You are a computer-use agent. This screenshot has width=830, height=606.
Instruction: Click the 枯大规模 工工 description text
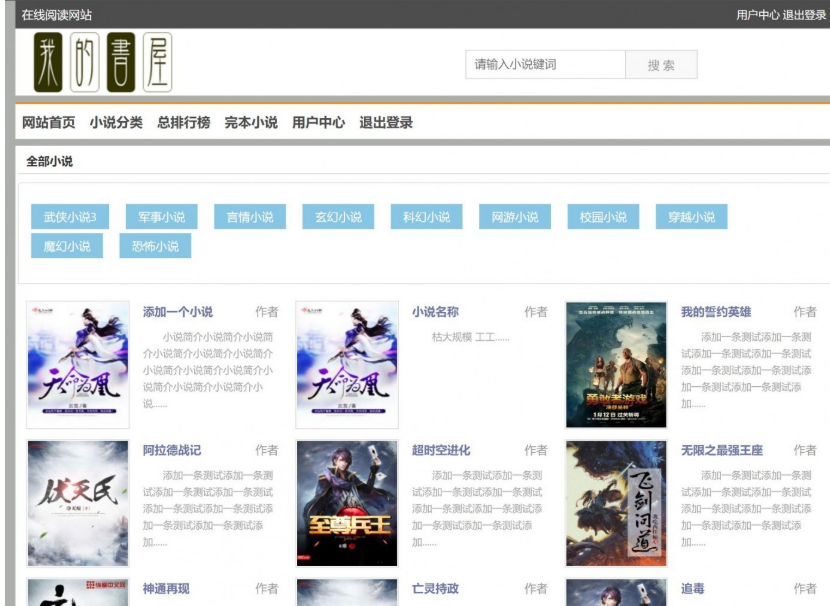click(x=470, y=337)
